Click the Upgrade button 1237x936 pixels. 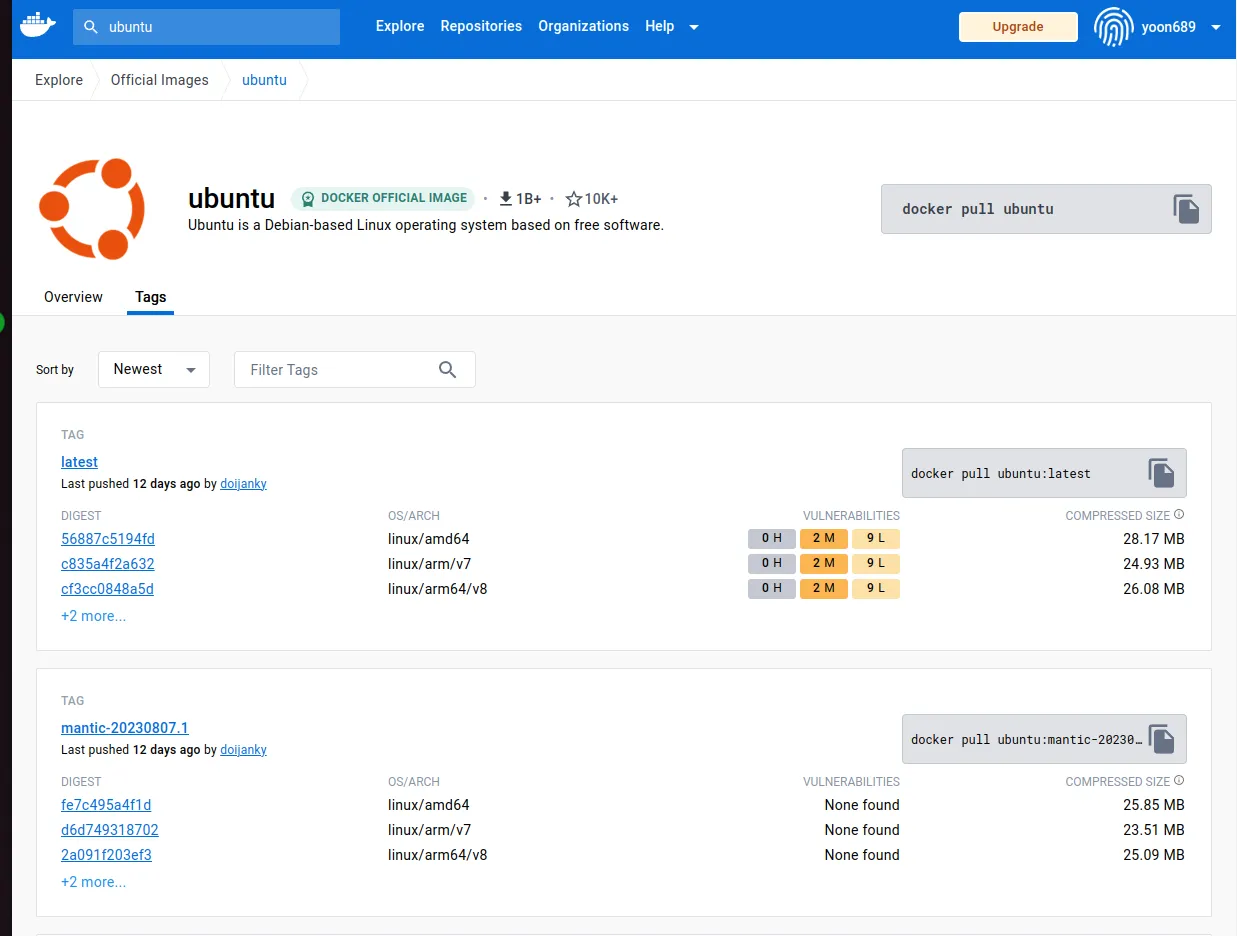(x=1018, y=27)
